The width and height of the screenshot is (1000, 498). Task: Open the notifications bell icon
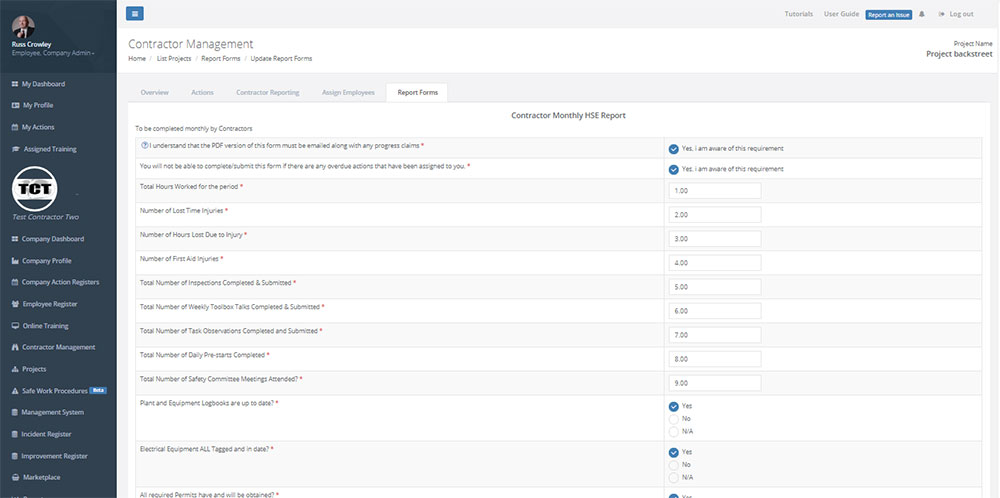pyautogui.click(x=922, y=14)
